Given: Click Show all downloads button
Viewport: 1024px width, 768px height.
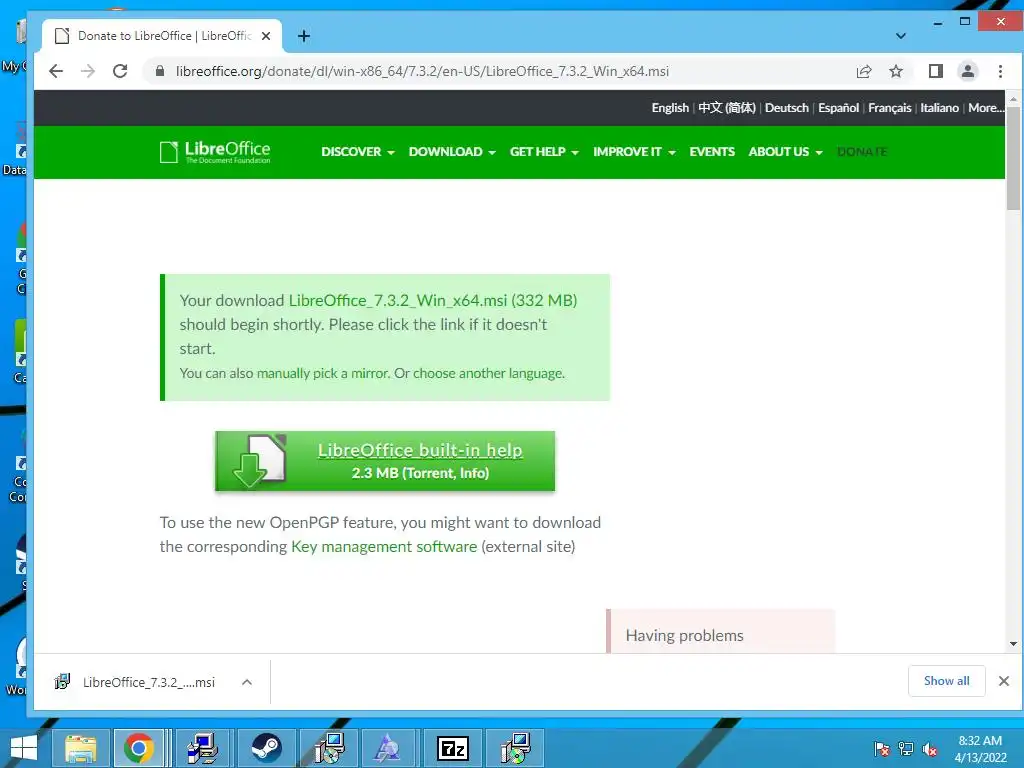Looking at the screenshot, I should coord(946,681).
